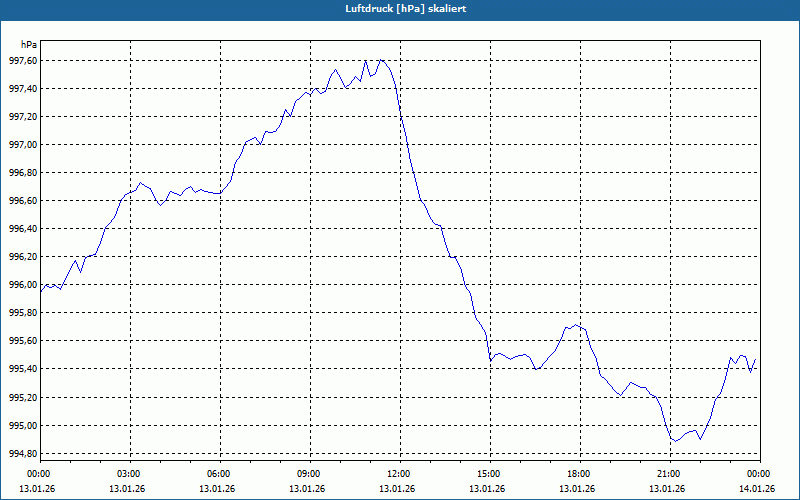Select the 15:00 time label
Screen dimensions: 800x500
coord(490,474)
